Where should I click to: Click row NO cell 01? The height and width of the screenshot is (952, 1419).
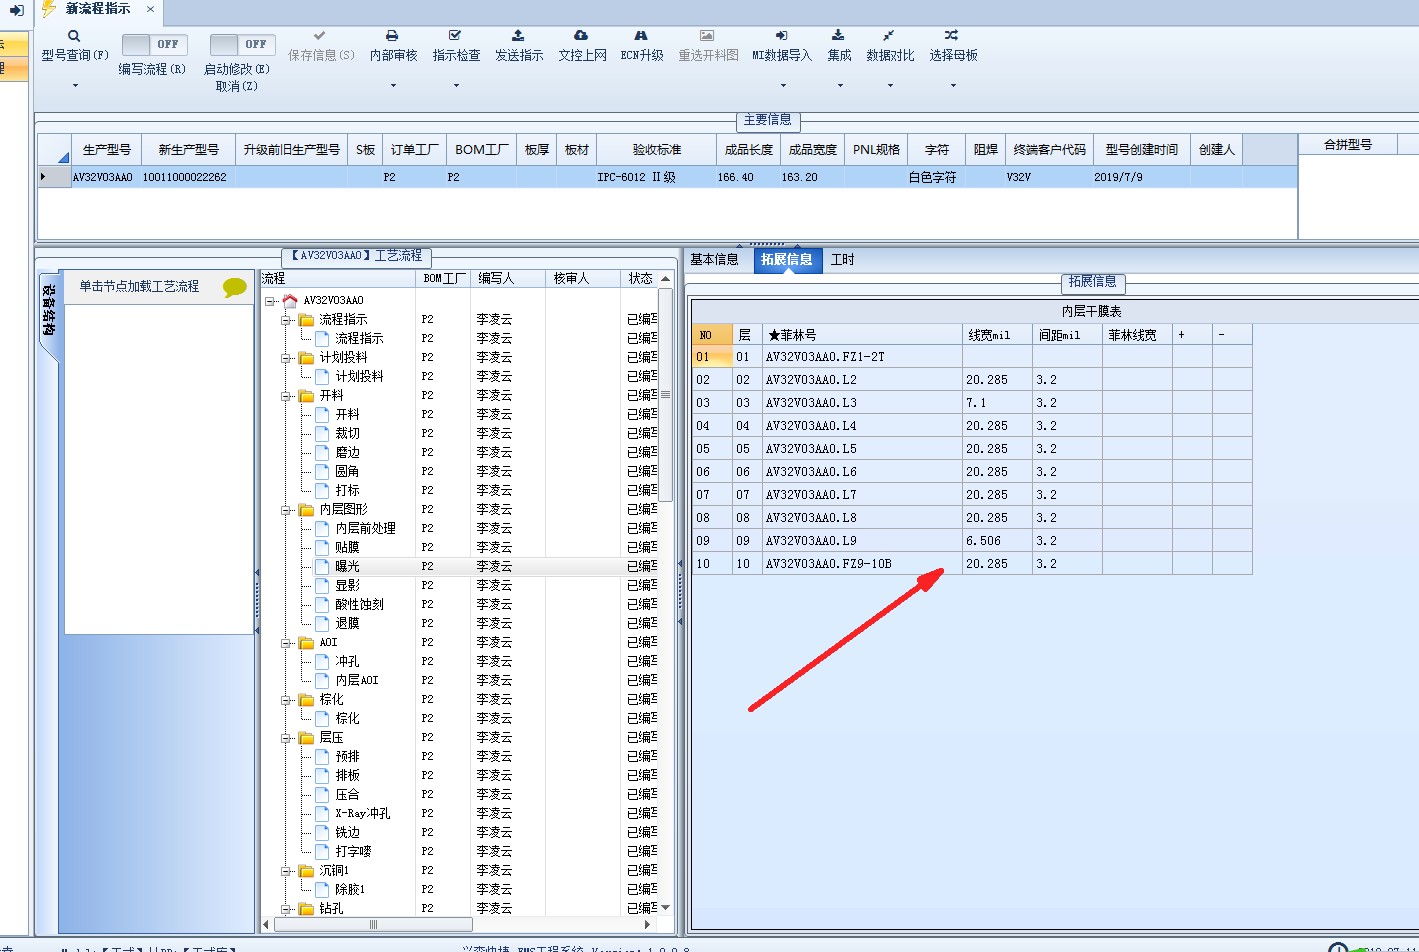(712, 357)
